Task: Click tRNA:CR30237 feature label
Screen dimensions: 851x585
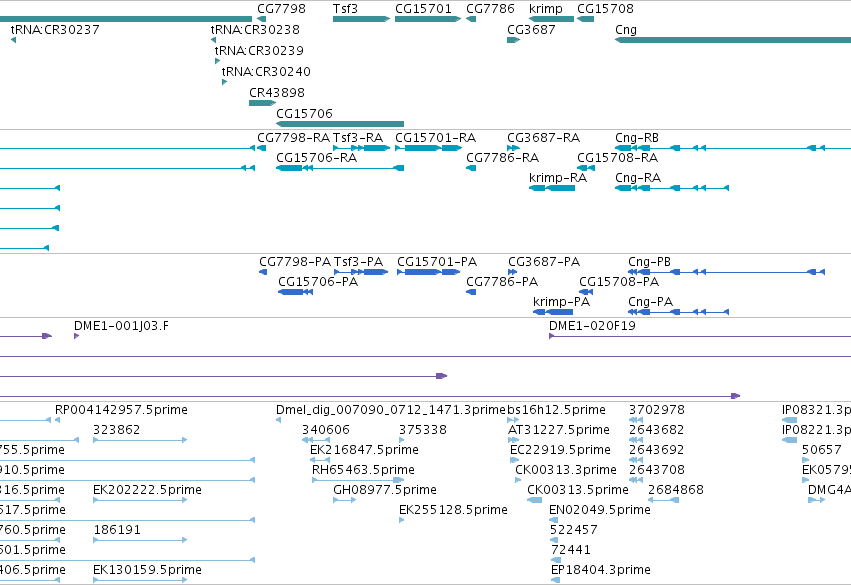Action: click(x=55, y=29)
